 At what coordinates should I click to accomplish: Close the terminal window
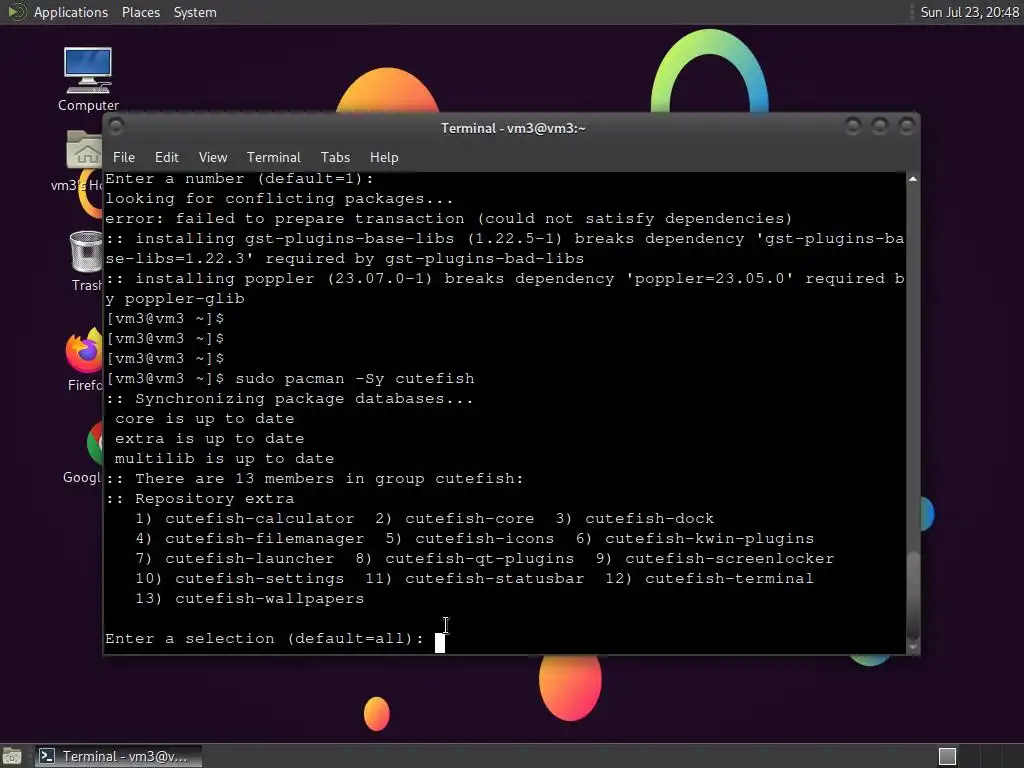point(906,126)
